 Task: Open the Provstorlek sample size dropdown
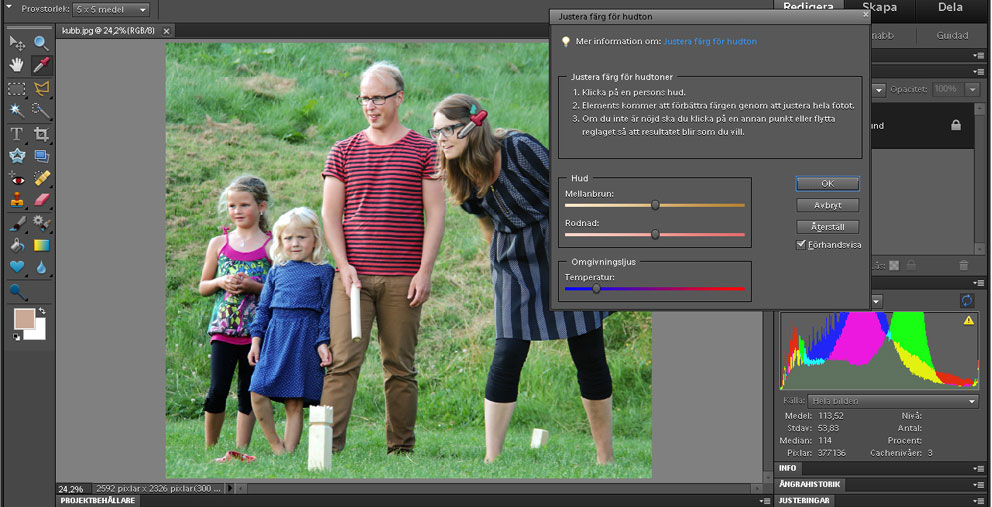coord(112,10)
